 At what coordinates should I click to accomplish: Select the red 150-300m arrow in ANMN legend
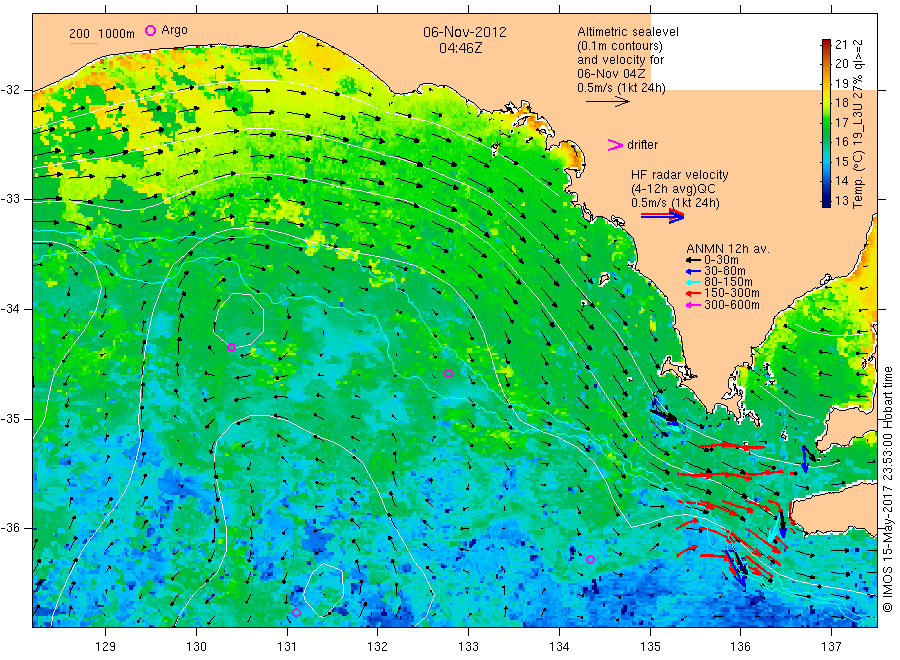coord(693,293)
